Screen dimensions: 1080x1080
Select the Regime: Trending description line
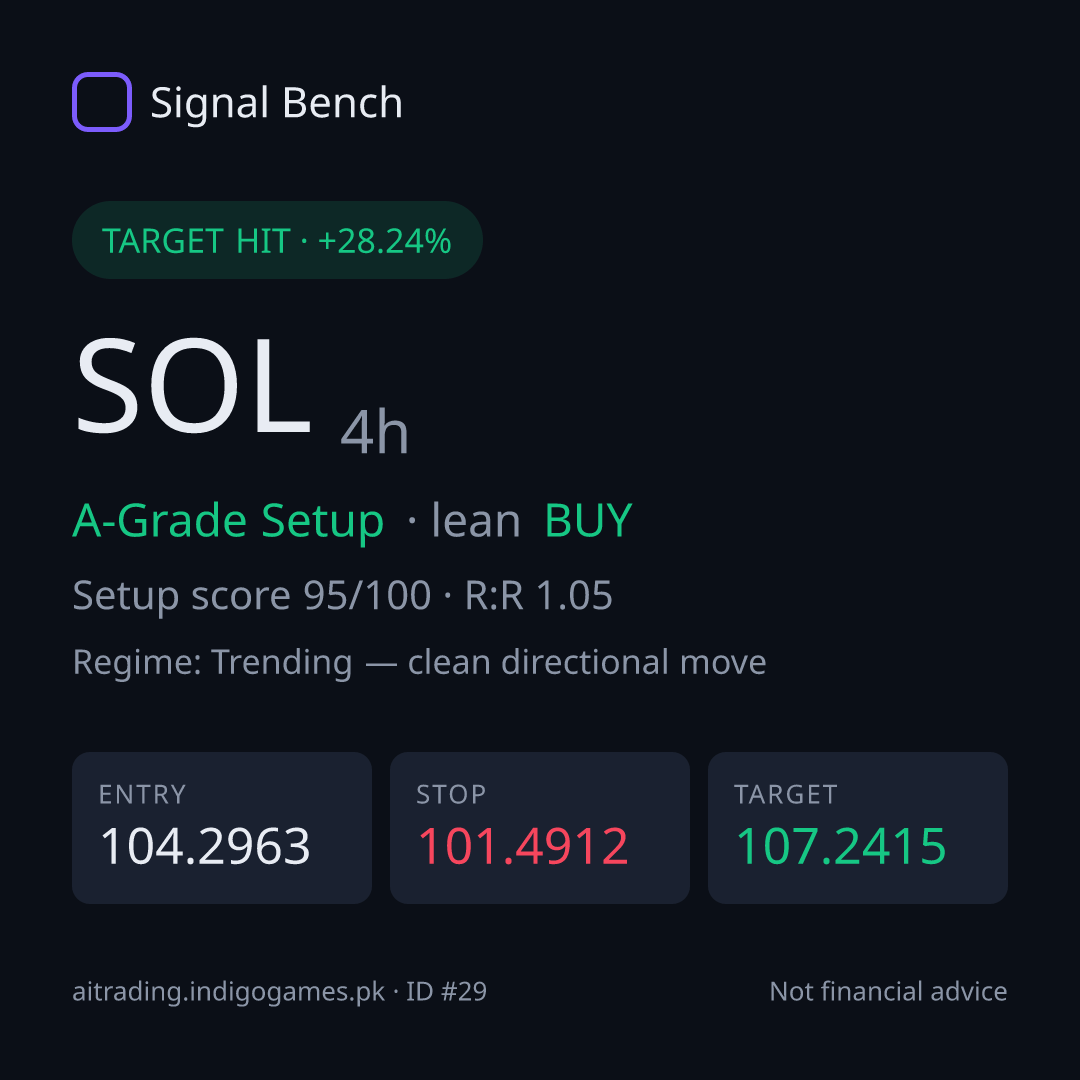pos(419,662)
